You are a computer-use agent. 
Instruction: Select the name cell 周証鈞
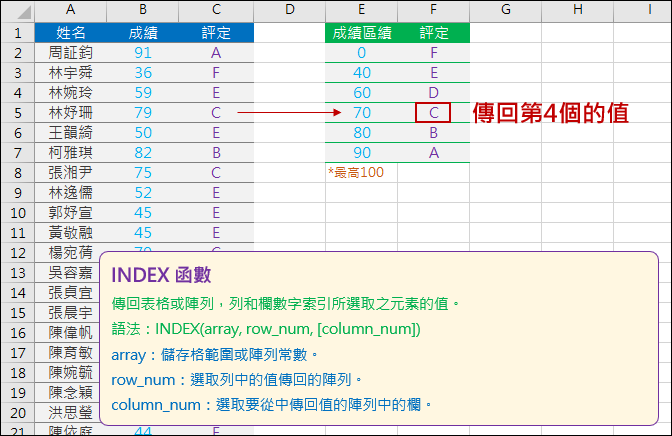[x=70, y=53]
